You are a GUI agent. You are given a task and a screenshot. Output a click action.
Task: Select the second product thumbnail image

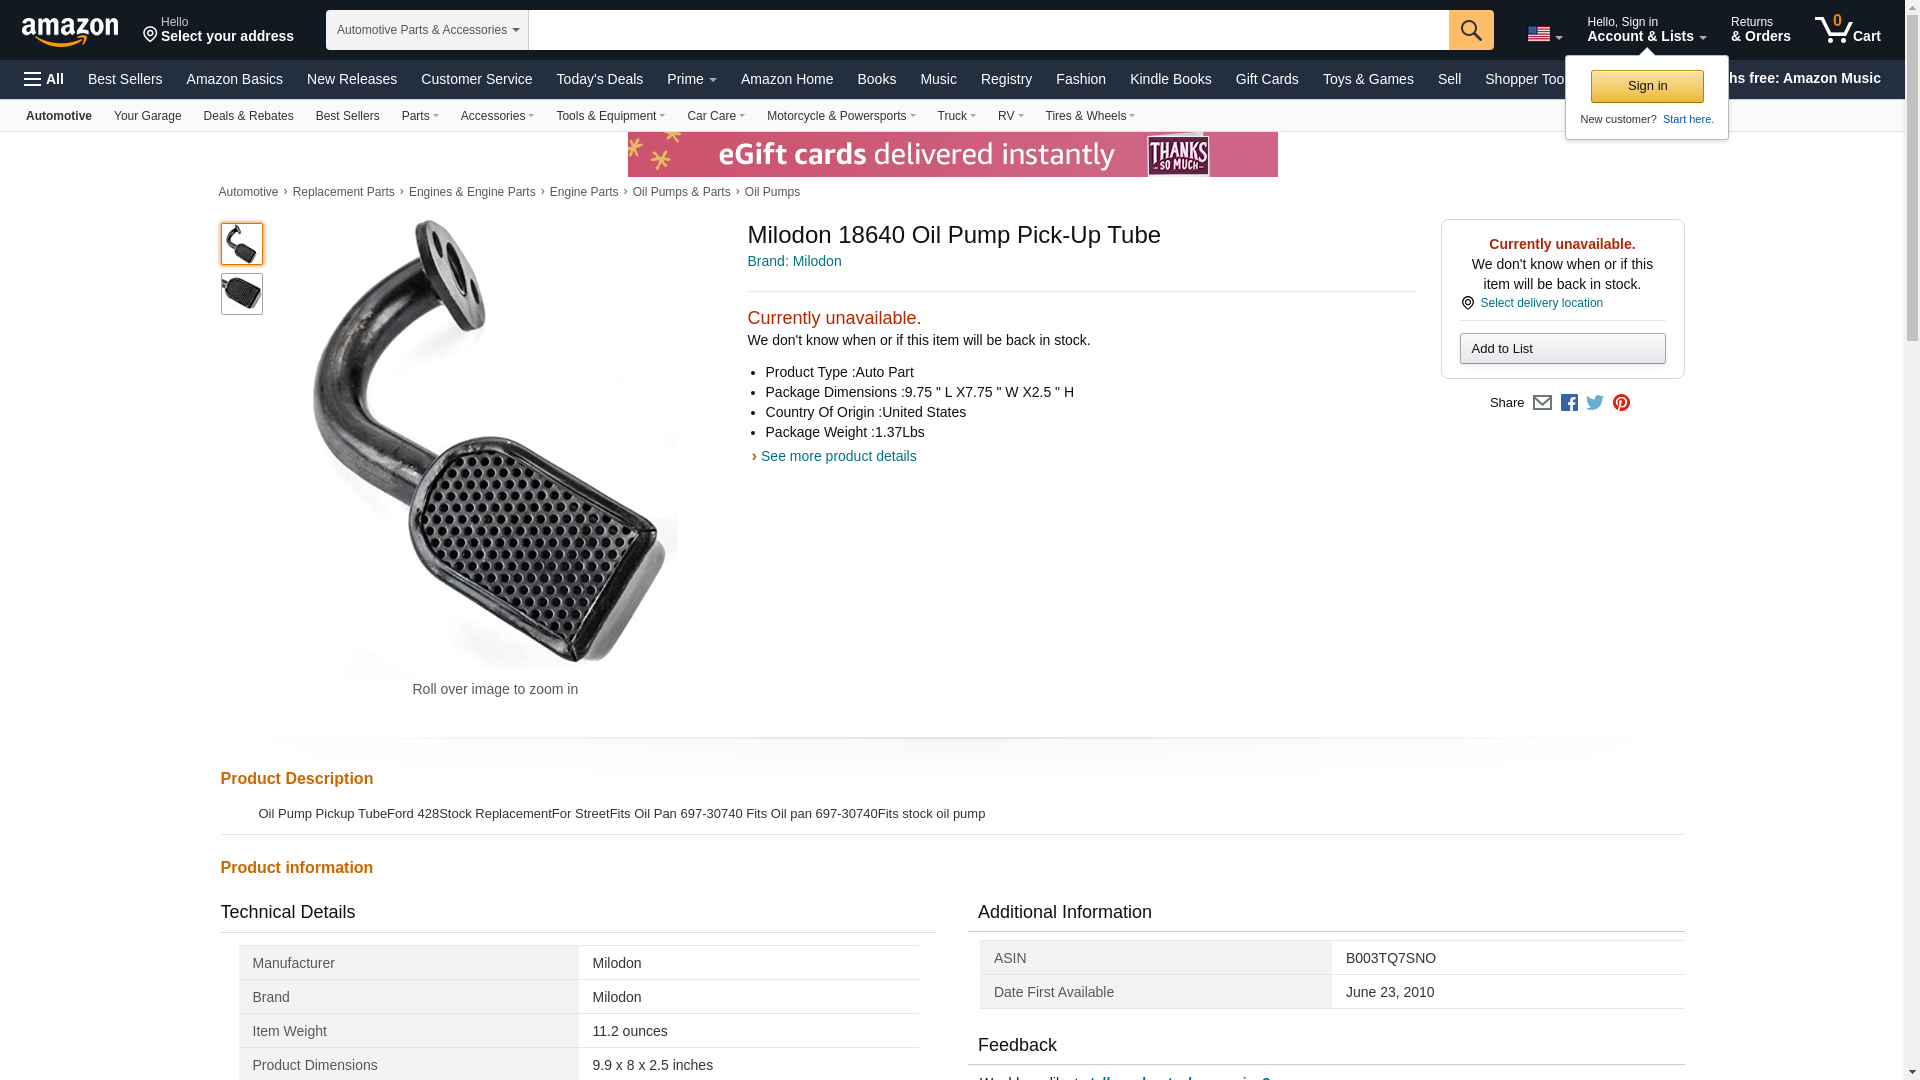[x=242, y=294]
